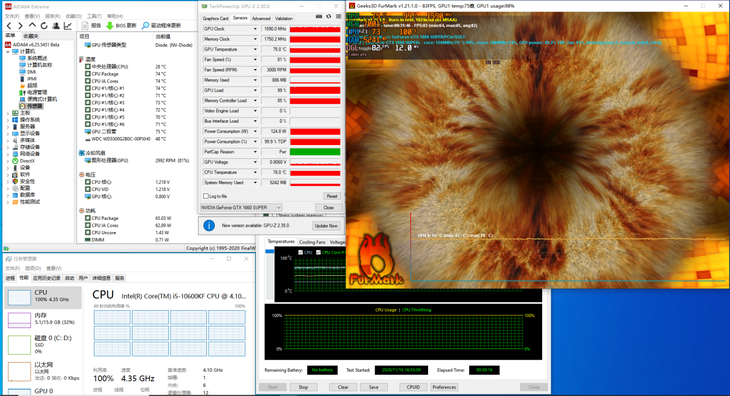Image resolution: width=730 pixels, height=396 pixels.
Task: Open Power Consumption (W) dropdown in GPU-Z
Action: click(x=255, y=131)
